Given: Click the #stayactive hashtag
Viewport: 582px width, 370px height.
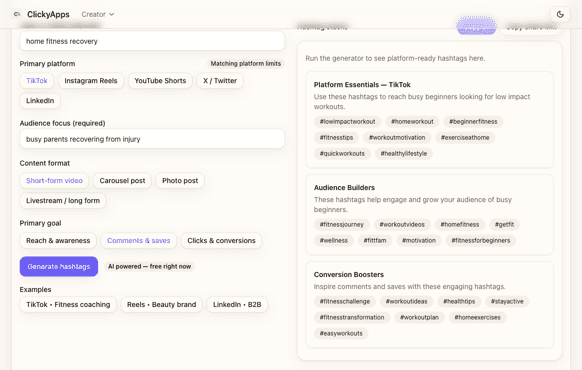Looking at the screenshot, I should coord(507,301).
